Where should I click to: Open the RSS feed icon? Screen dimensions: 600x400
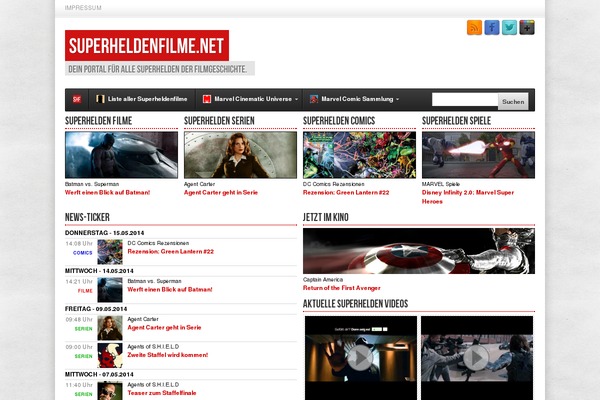tap(474, 28)
